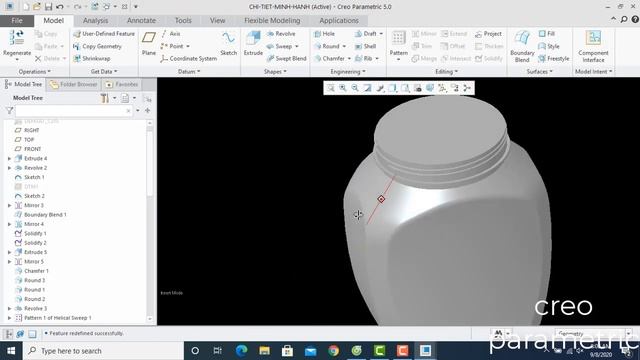Open the Style surface tool
The width and height of the screenshot is (640, 360).
click(x=549, y=47)
